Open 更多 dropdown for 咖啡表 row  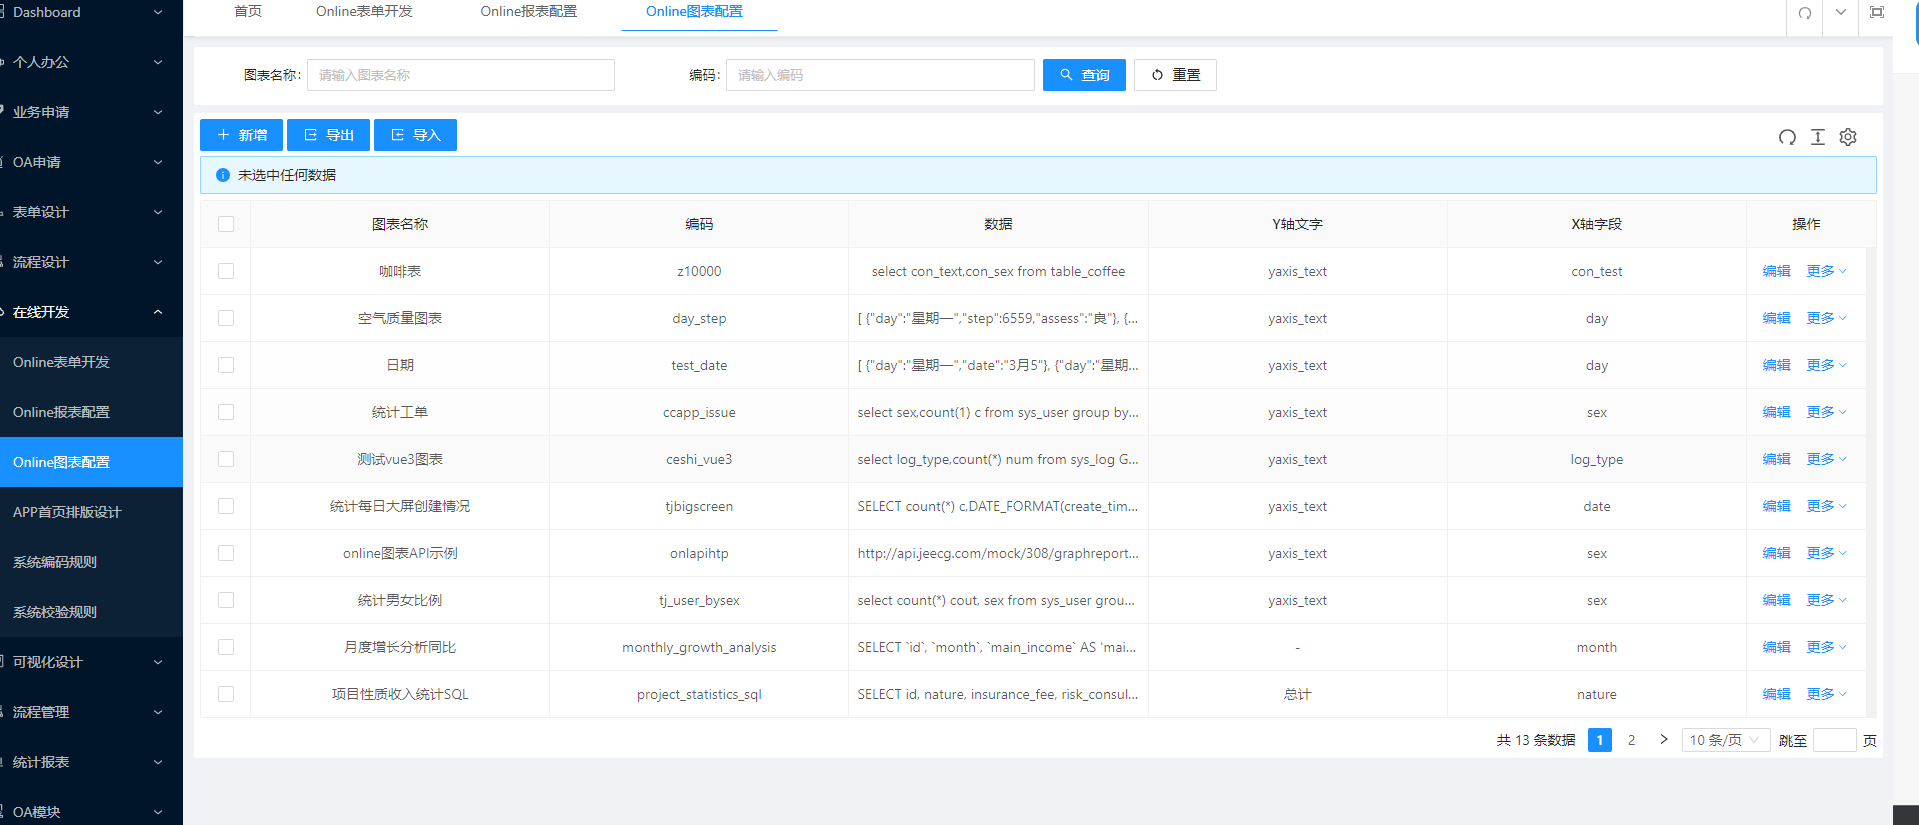(1826, 271)
